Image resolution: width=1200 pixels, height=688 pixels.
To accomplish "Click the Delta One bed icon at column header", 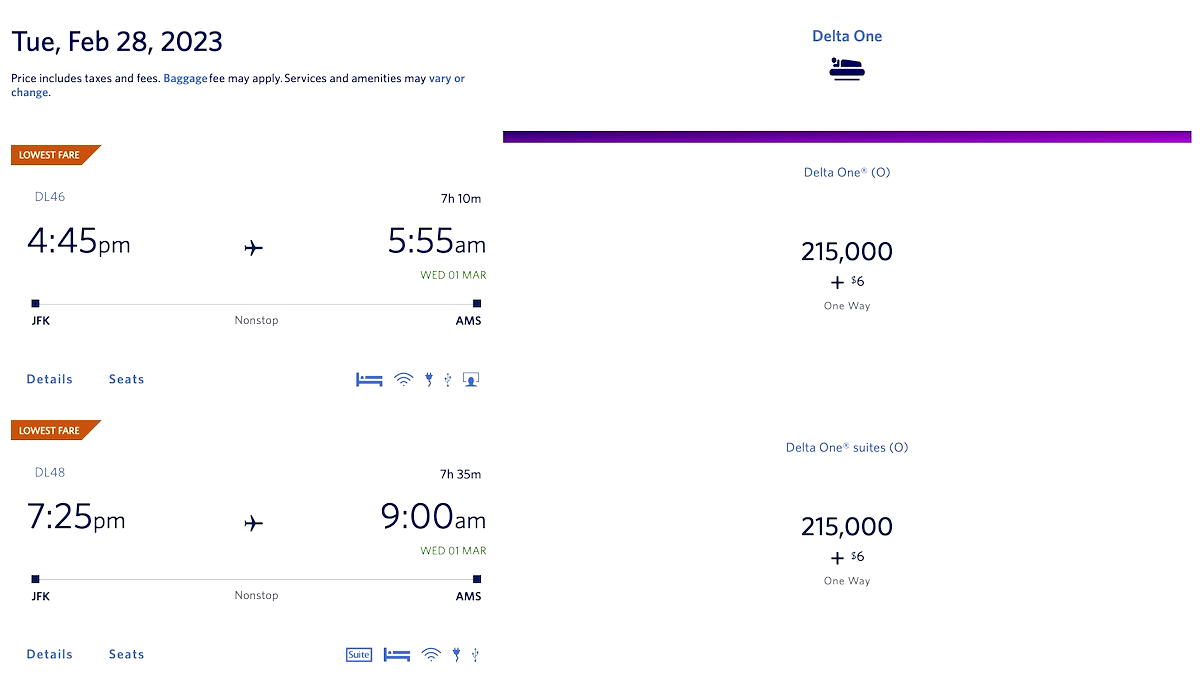I will [x=847, y=68].
